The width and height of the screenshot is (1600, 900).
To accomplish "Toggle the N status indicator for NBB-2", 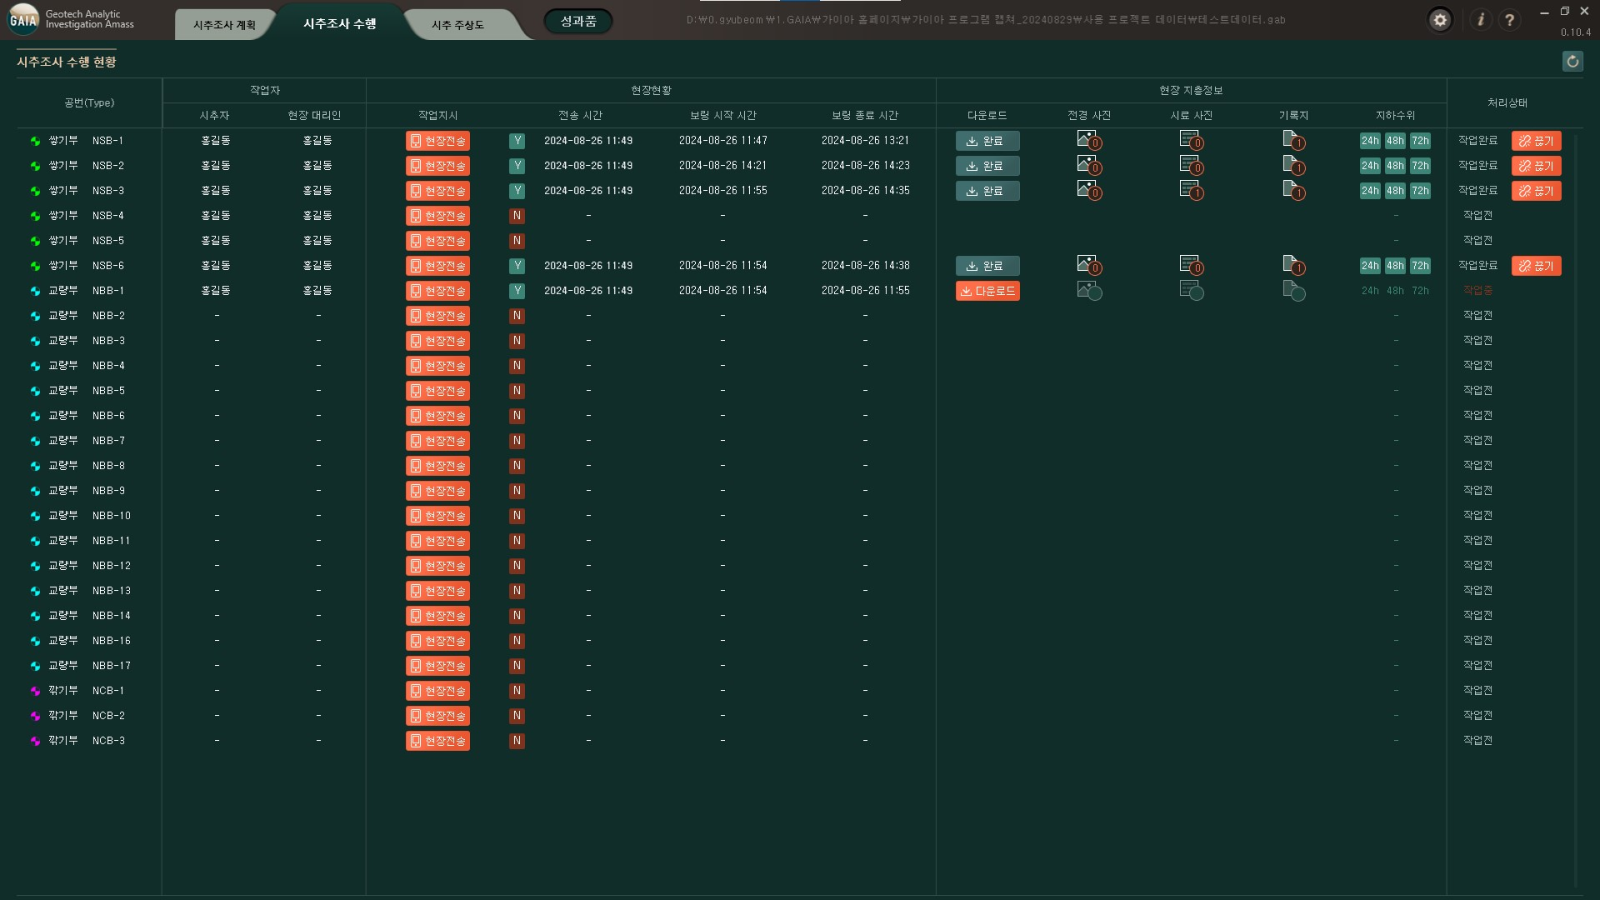I will point(517,316).
